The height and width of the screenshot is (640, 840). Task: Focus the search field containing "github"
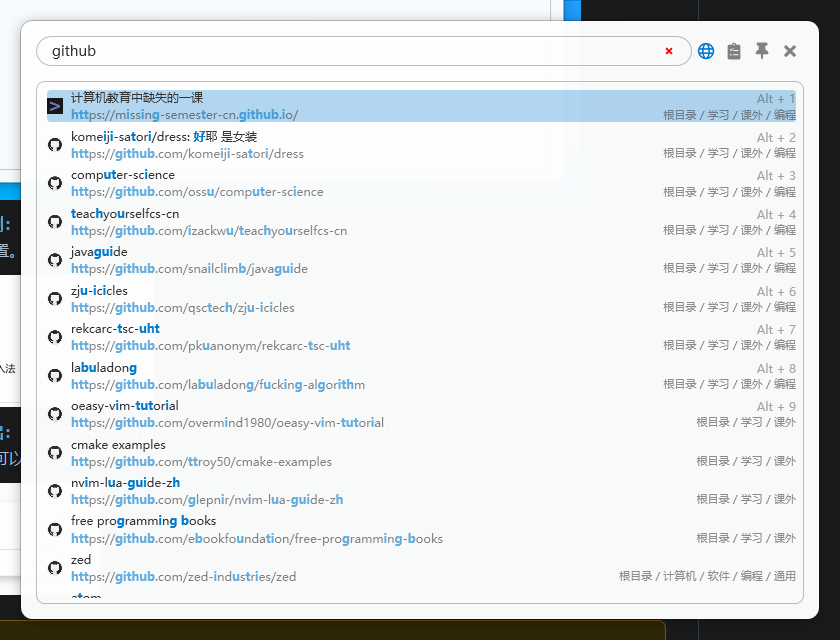point(350,51)
